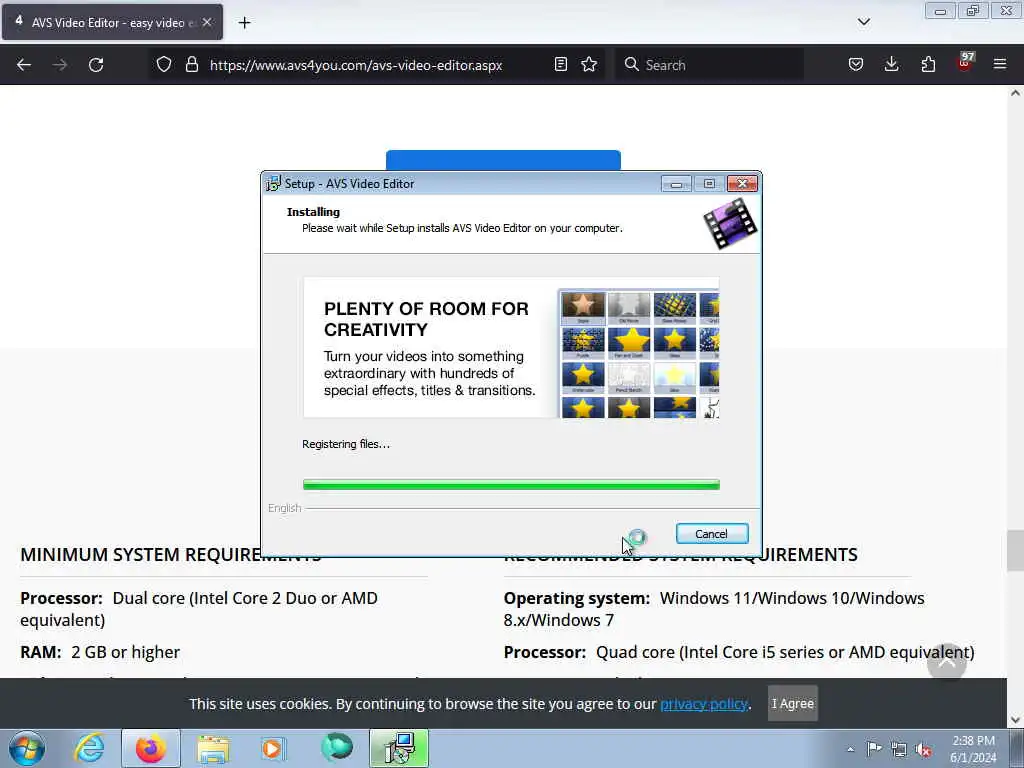Open Windows Explorer folder in taskbar
The width and height of the screenshot is (1024, 768).
pos(213,748)
